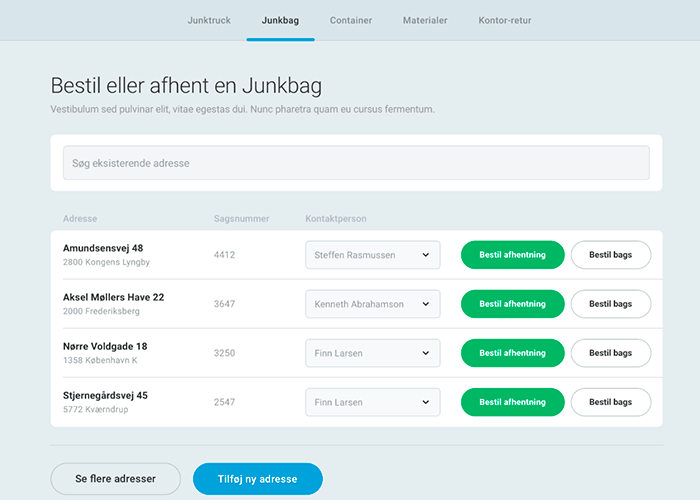Screen dimensions: 700x500
Task: Open the Kontor-retur tab
Action: [x=507, y=20]
